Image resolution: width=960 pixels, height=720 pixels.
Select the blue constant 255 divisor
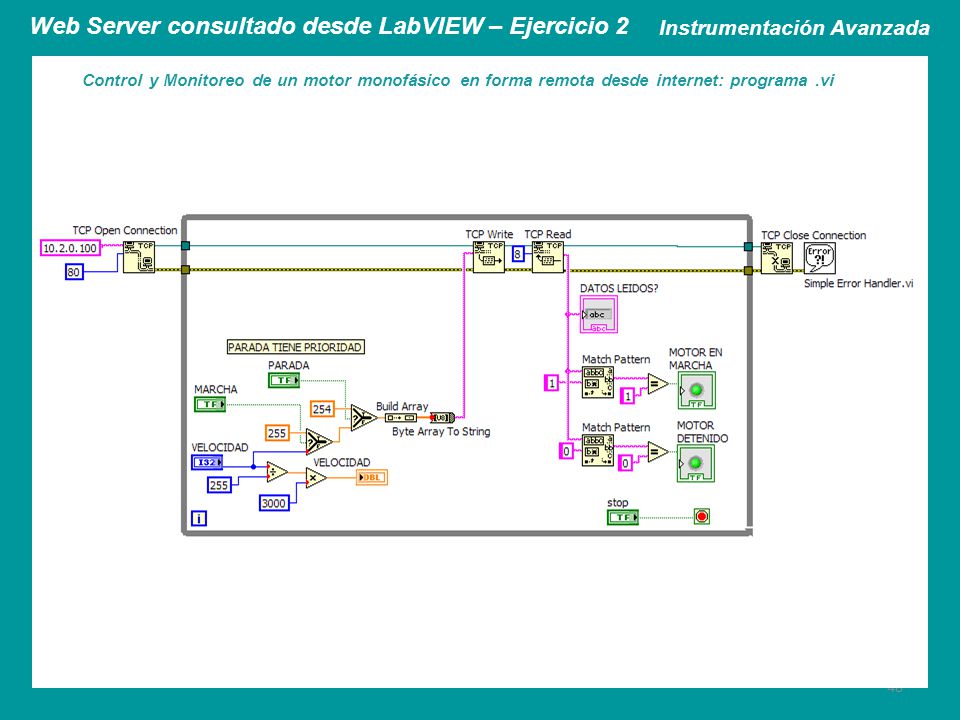click(x=219, y=485)
